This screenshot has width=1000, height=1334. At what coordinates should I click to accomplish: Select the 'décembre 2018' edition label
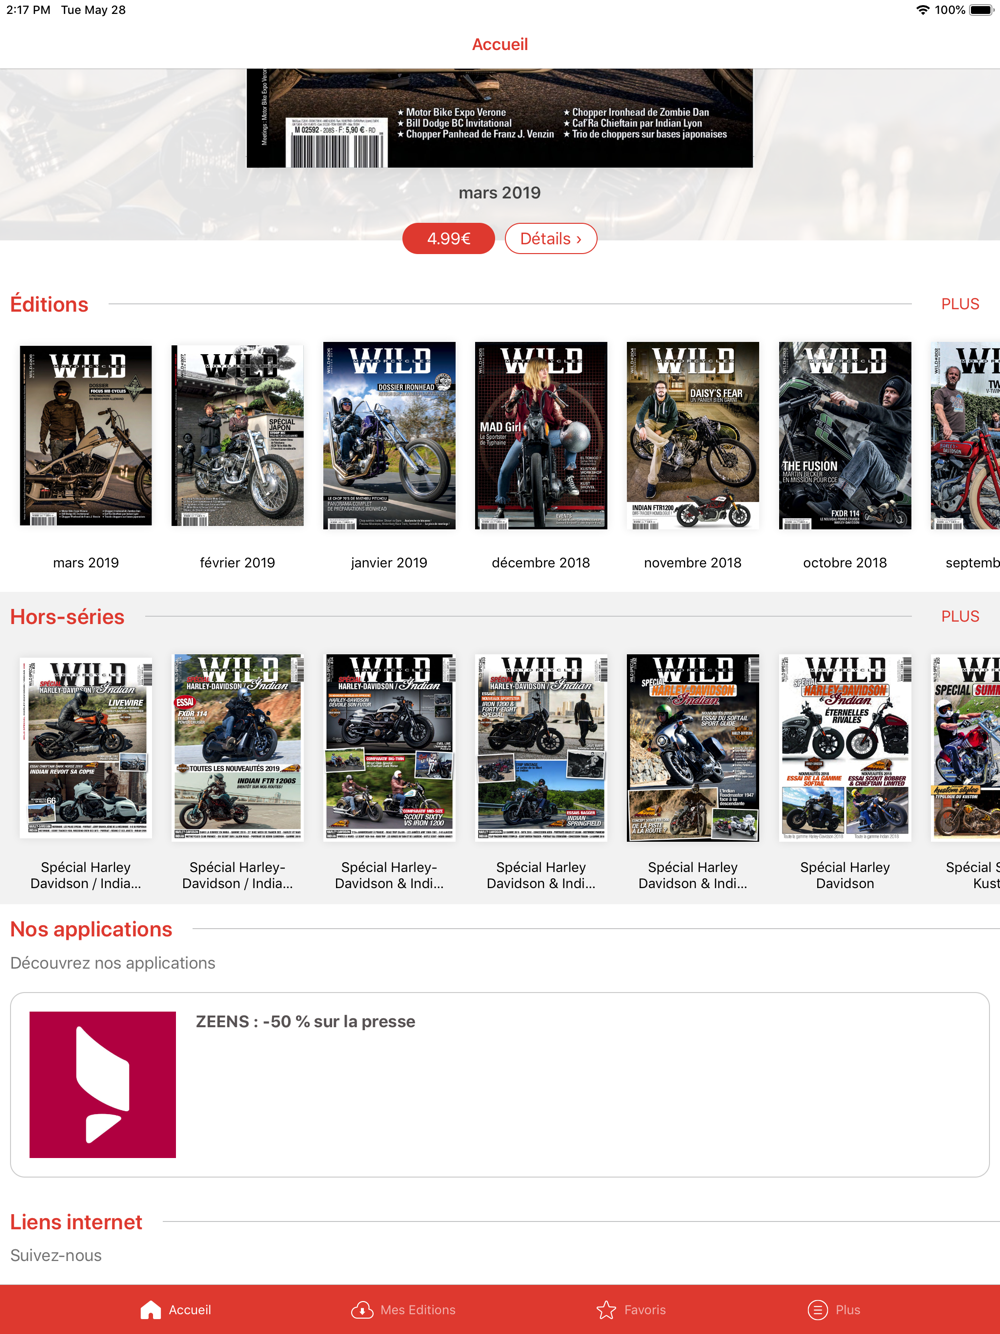pyautogui.click(x=541, y=563)
